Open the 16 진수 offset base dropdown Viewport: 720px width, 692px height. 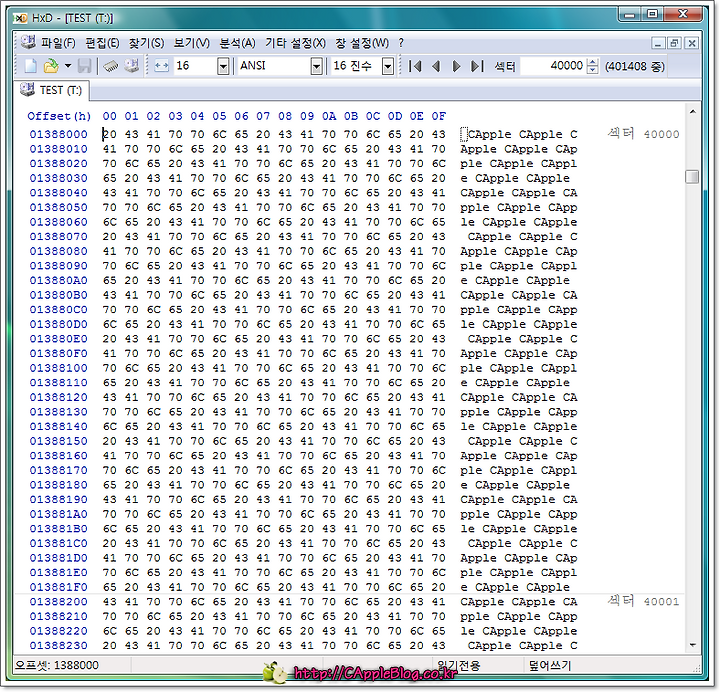click(x=388, y=67)
